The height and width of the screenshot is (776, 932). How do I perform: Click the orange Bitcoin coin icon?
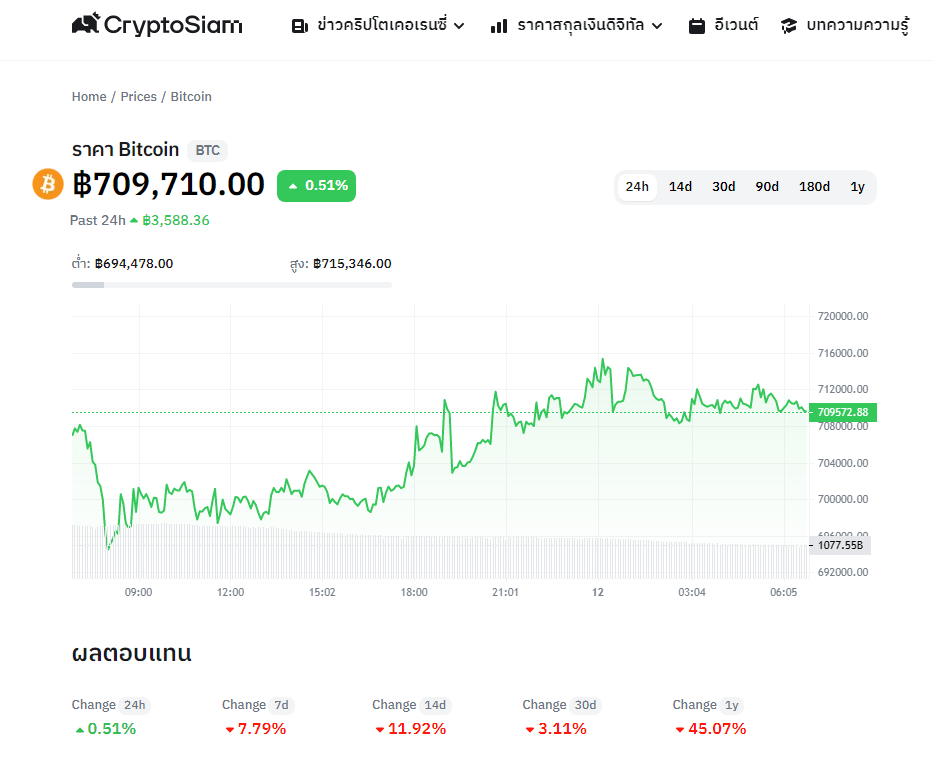[48, 184]
